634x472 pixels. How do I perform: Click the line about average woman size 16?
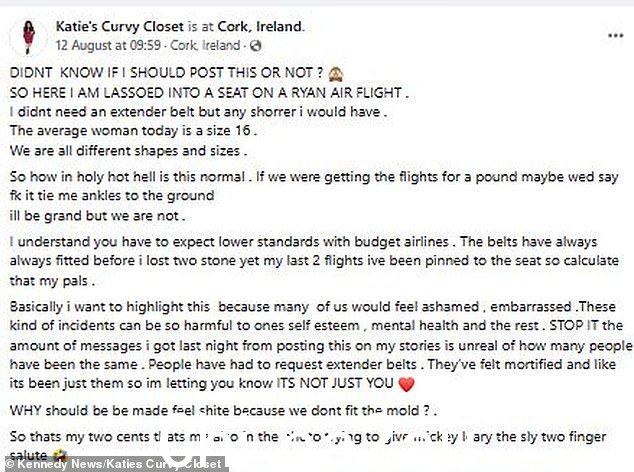point(133,131)
